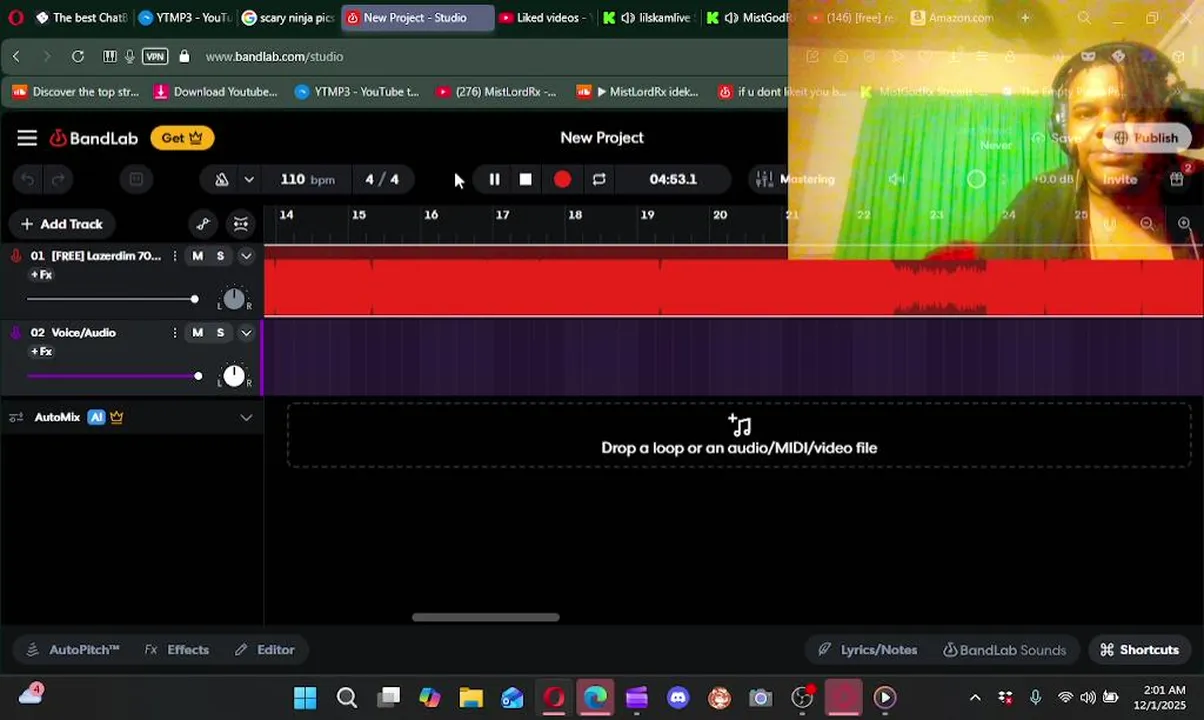Screen dimensions: 1204x720
Task: Show hidden system tray icons
Action: (x=975, y=698)
